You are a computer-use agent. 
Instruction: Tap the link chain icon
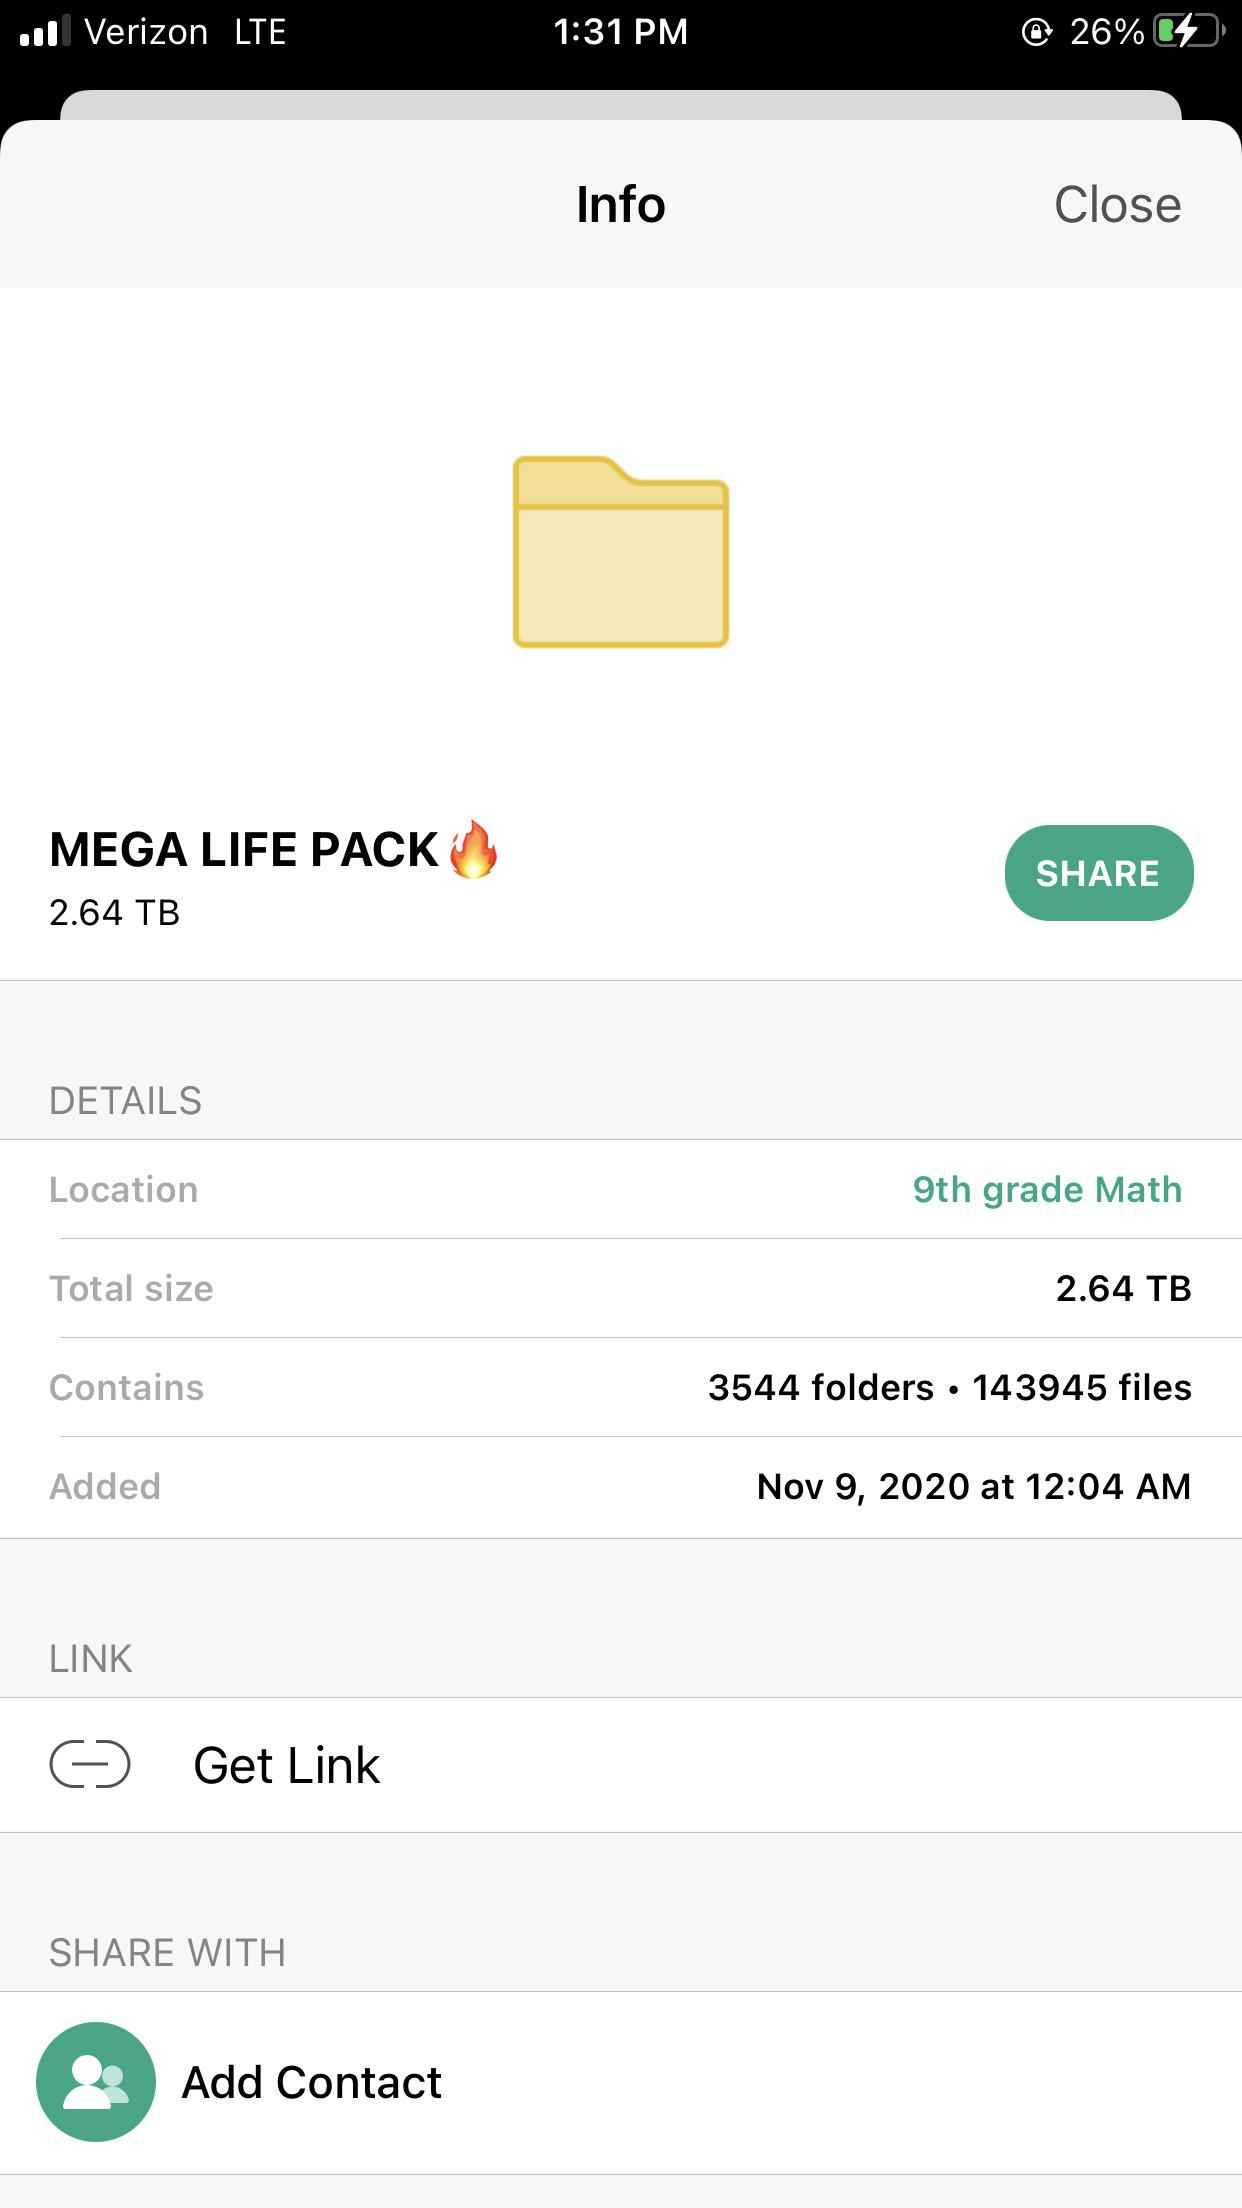pyautogui.click(x=90, y=1764)
